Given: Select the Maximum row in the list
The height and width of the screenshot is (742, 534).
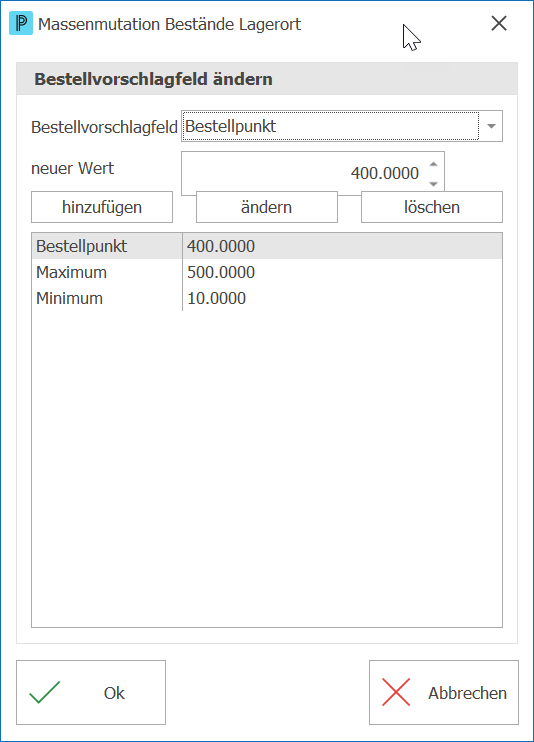Looking at the screenshot, I should coord(267,272).
